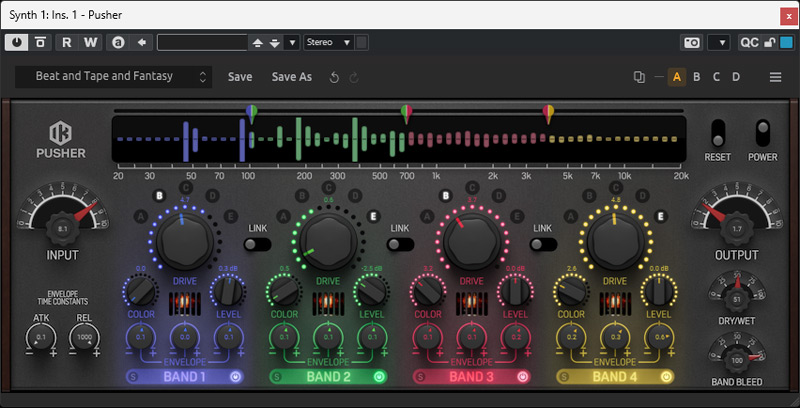Open the QC quick controls button
Viewport: 800px width, 408px height.
coord(749,42)
